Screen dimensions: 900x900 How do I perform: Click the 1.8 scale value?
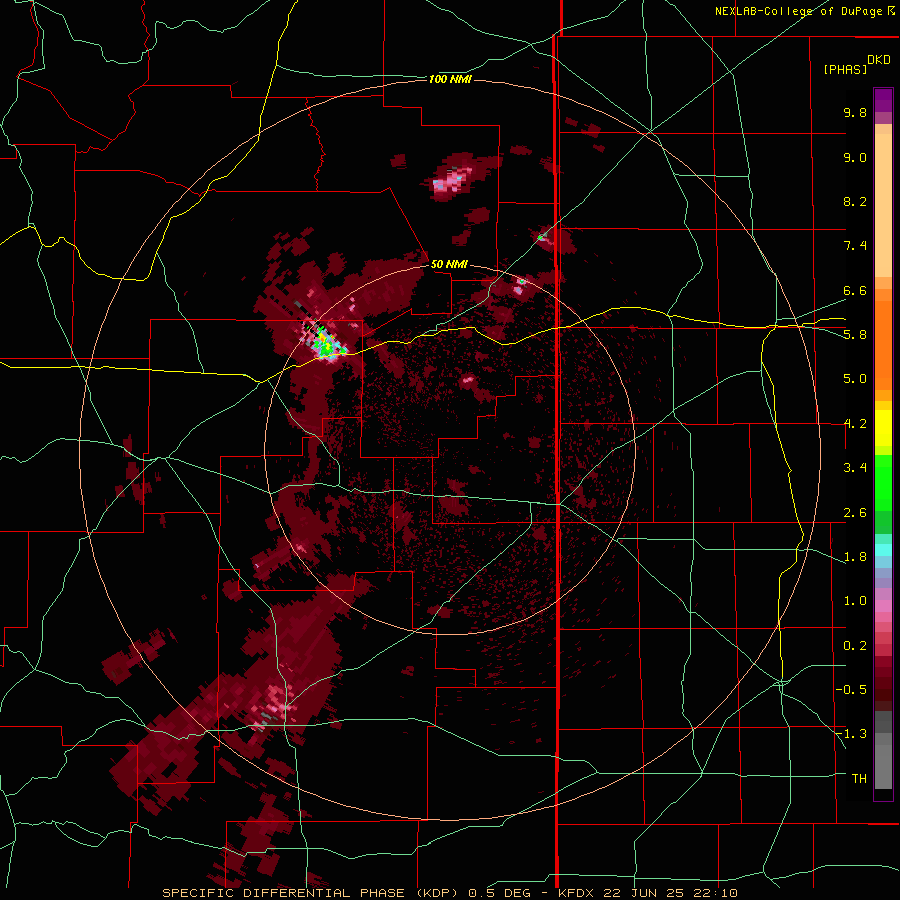855,557
